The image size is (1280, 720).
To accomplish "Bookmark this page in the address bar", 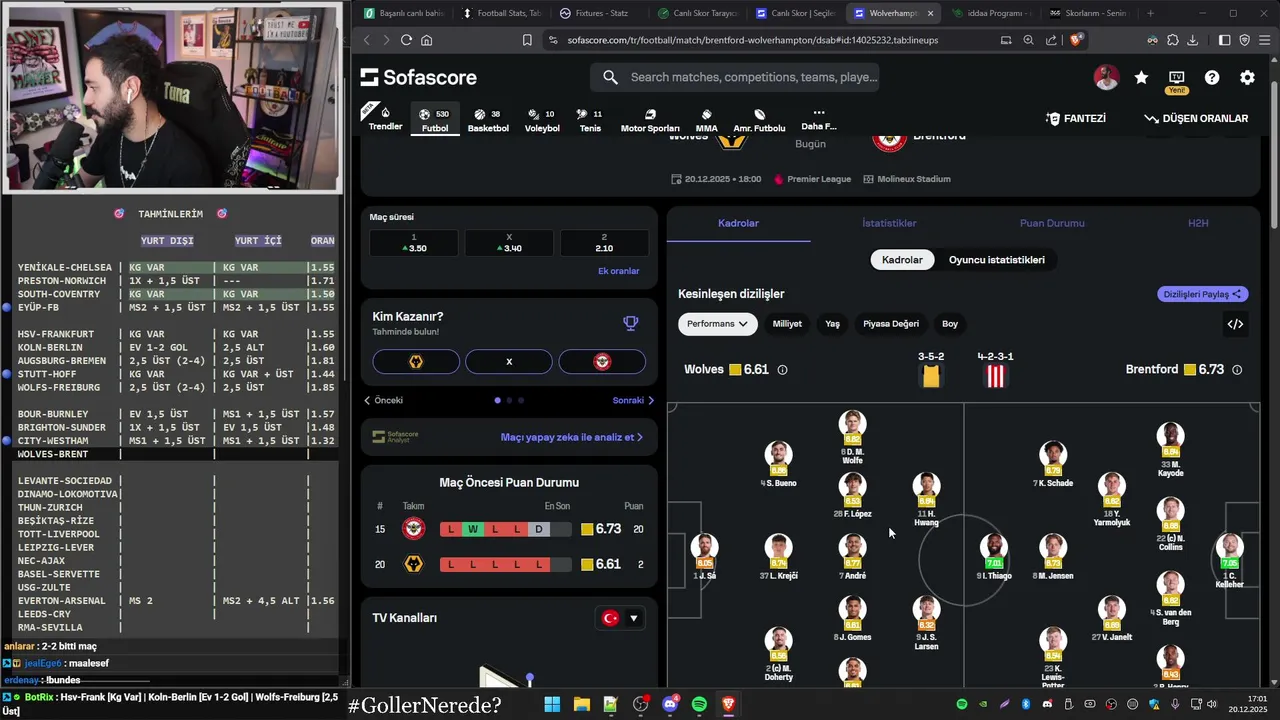I will tap(527, 40).
